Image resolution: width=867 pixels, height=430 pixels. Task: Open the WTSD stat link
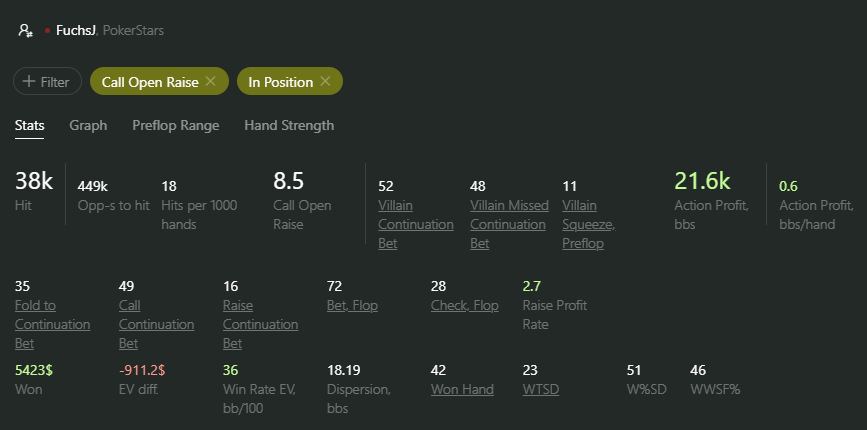click(541, 389)
